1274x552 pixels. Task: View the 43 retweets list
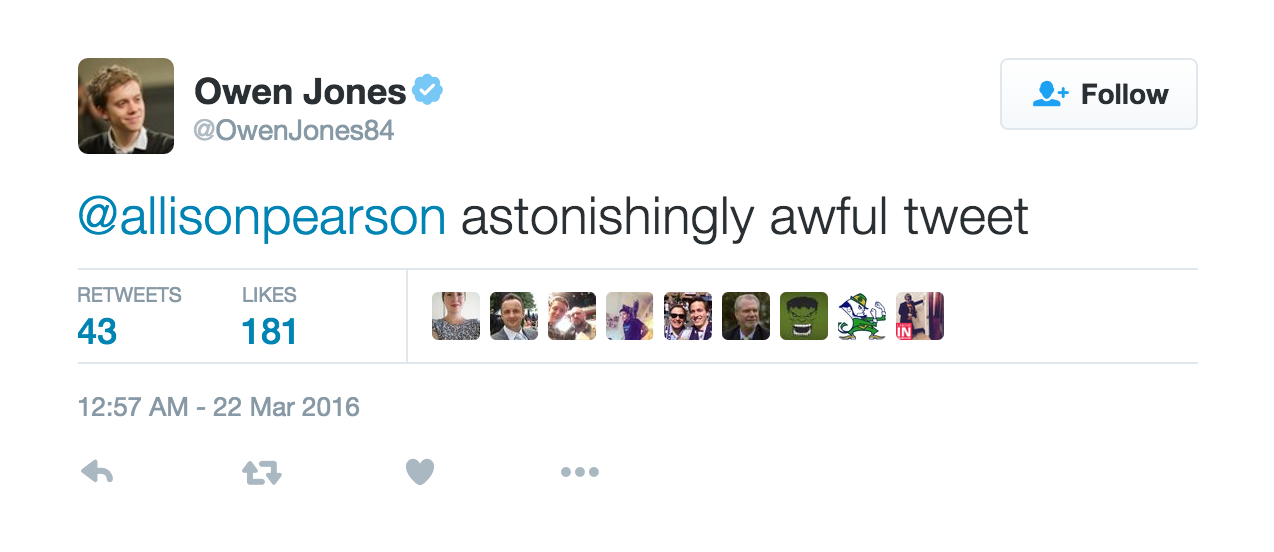[x=97, y=330]
